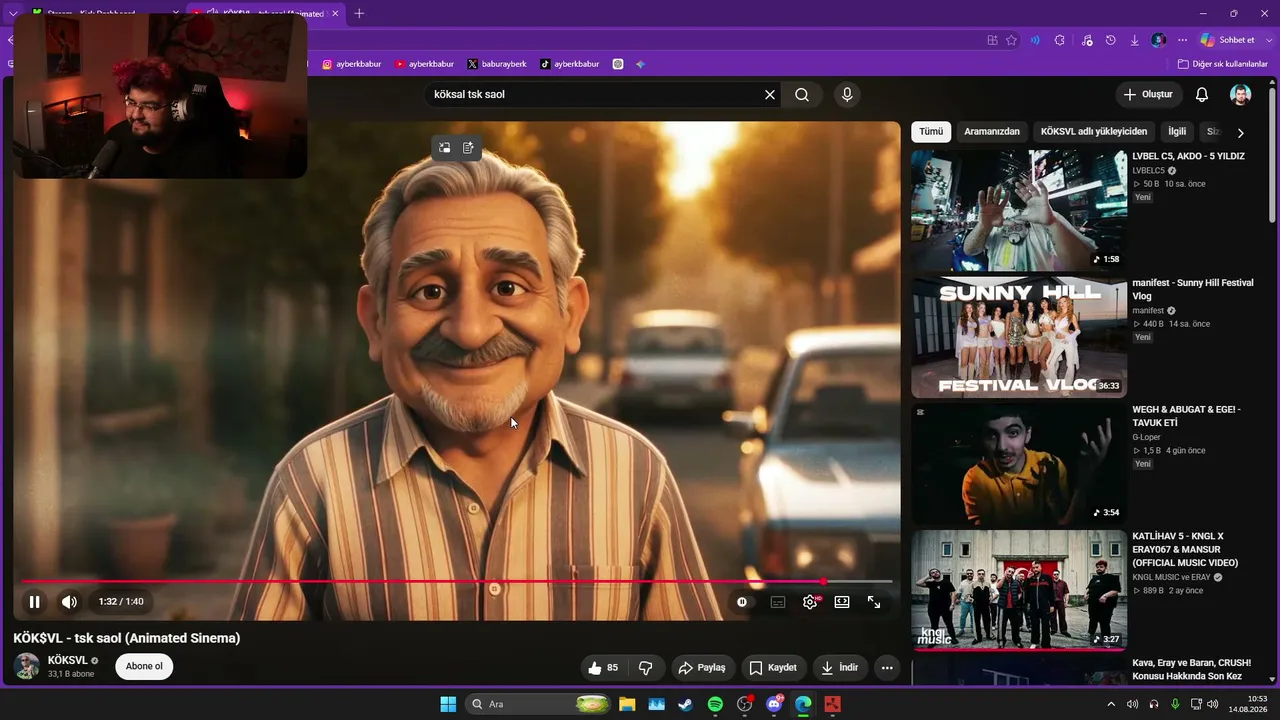Viewport: 1280px width, 720px height.
Task: Open the browser profile avatar
Action: [1159, 40]
